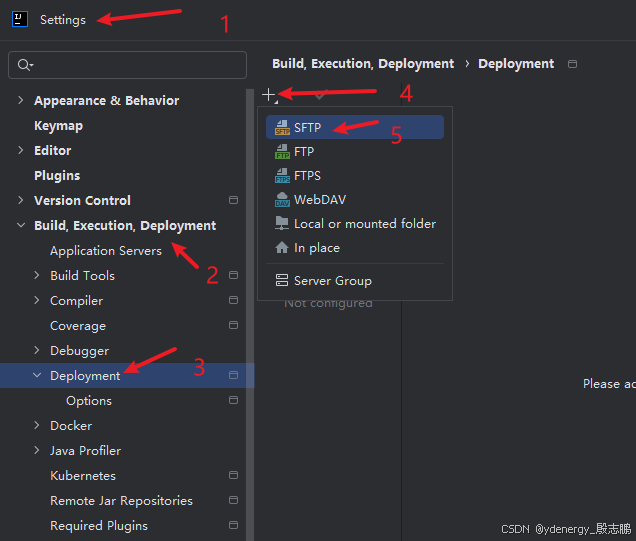Click the FTPS server type icon
The image size is (636, 541).
281,176
